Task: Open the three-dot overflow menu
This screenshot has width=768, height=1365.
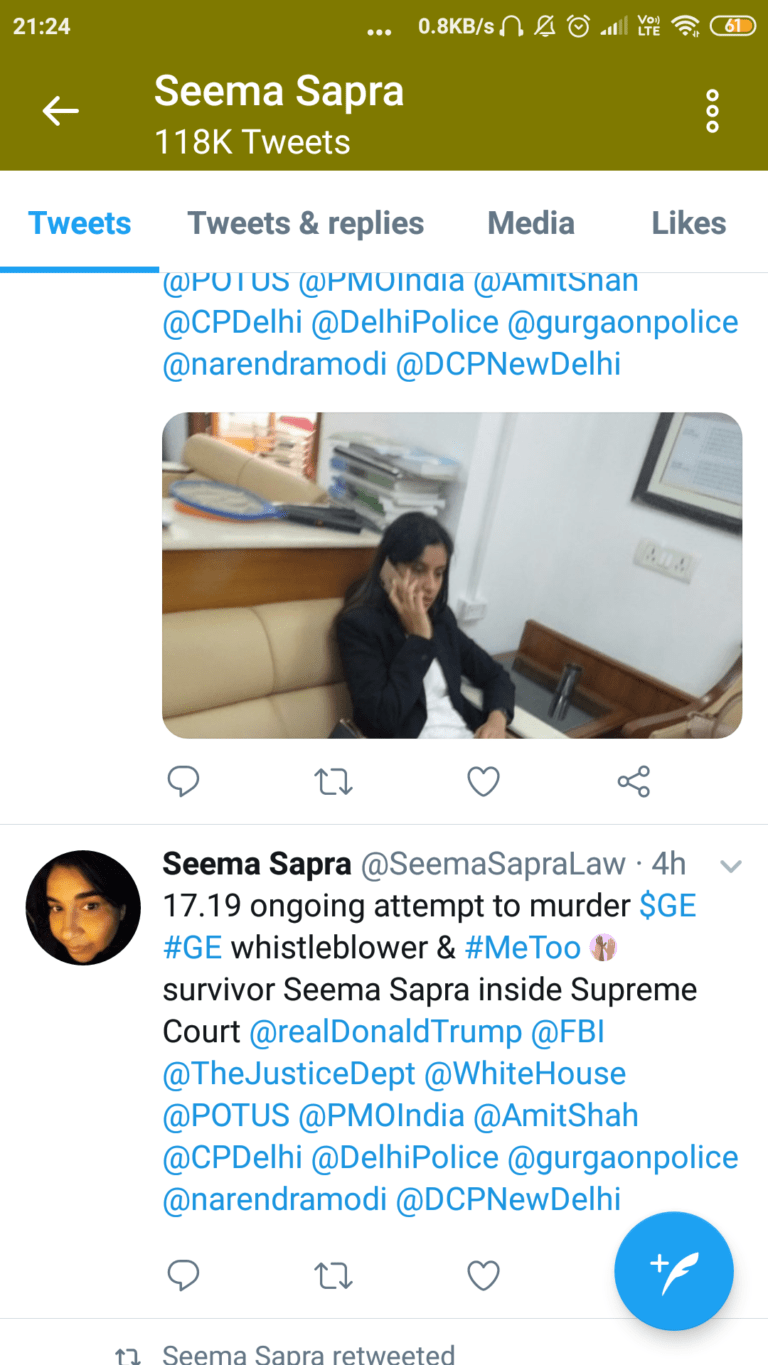Action: point(712,111)
